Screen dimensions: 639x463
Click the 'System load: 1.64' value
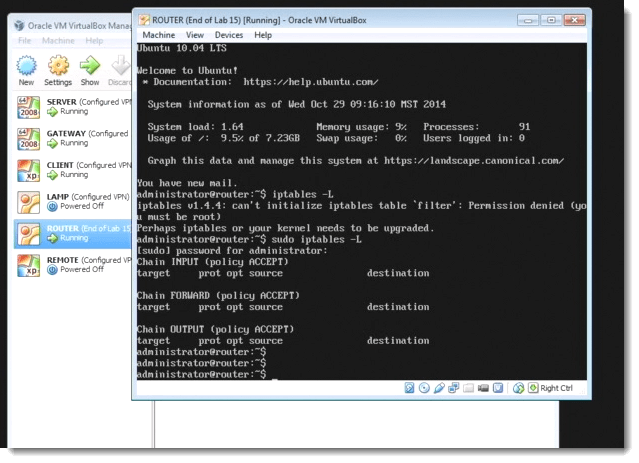tap(196, 127)
